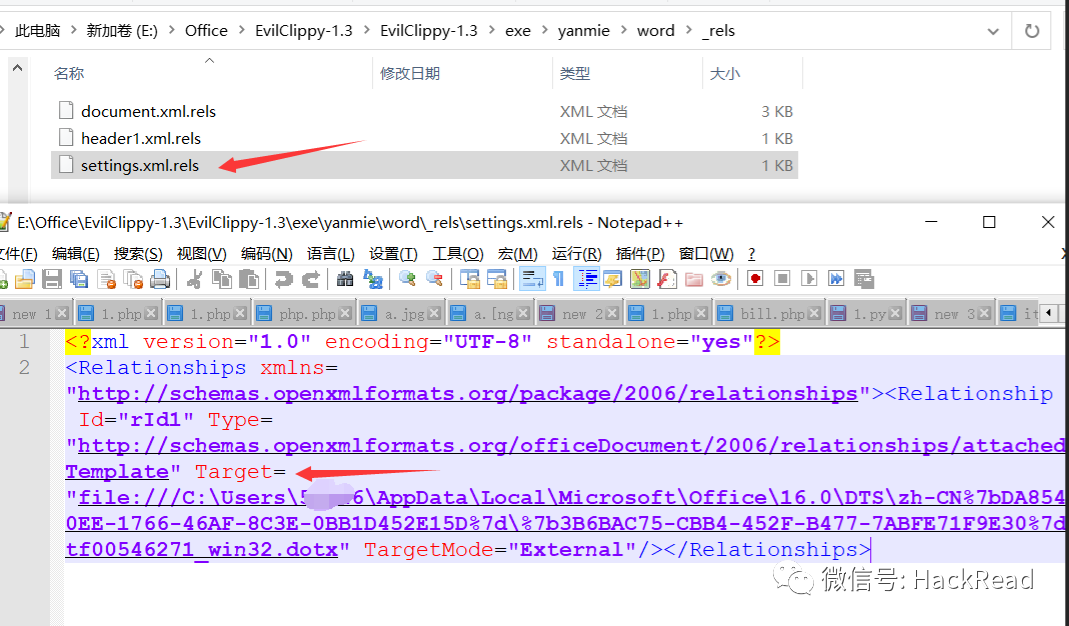
Task: Click the Open file toolbar icon
Action: point(25,279)
